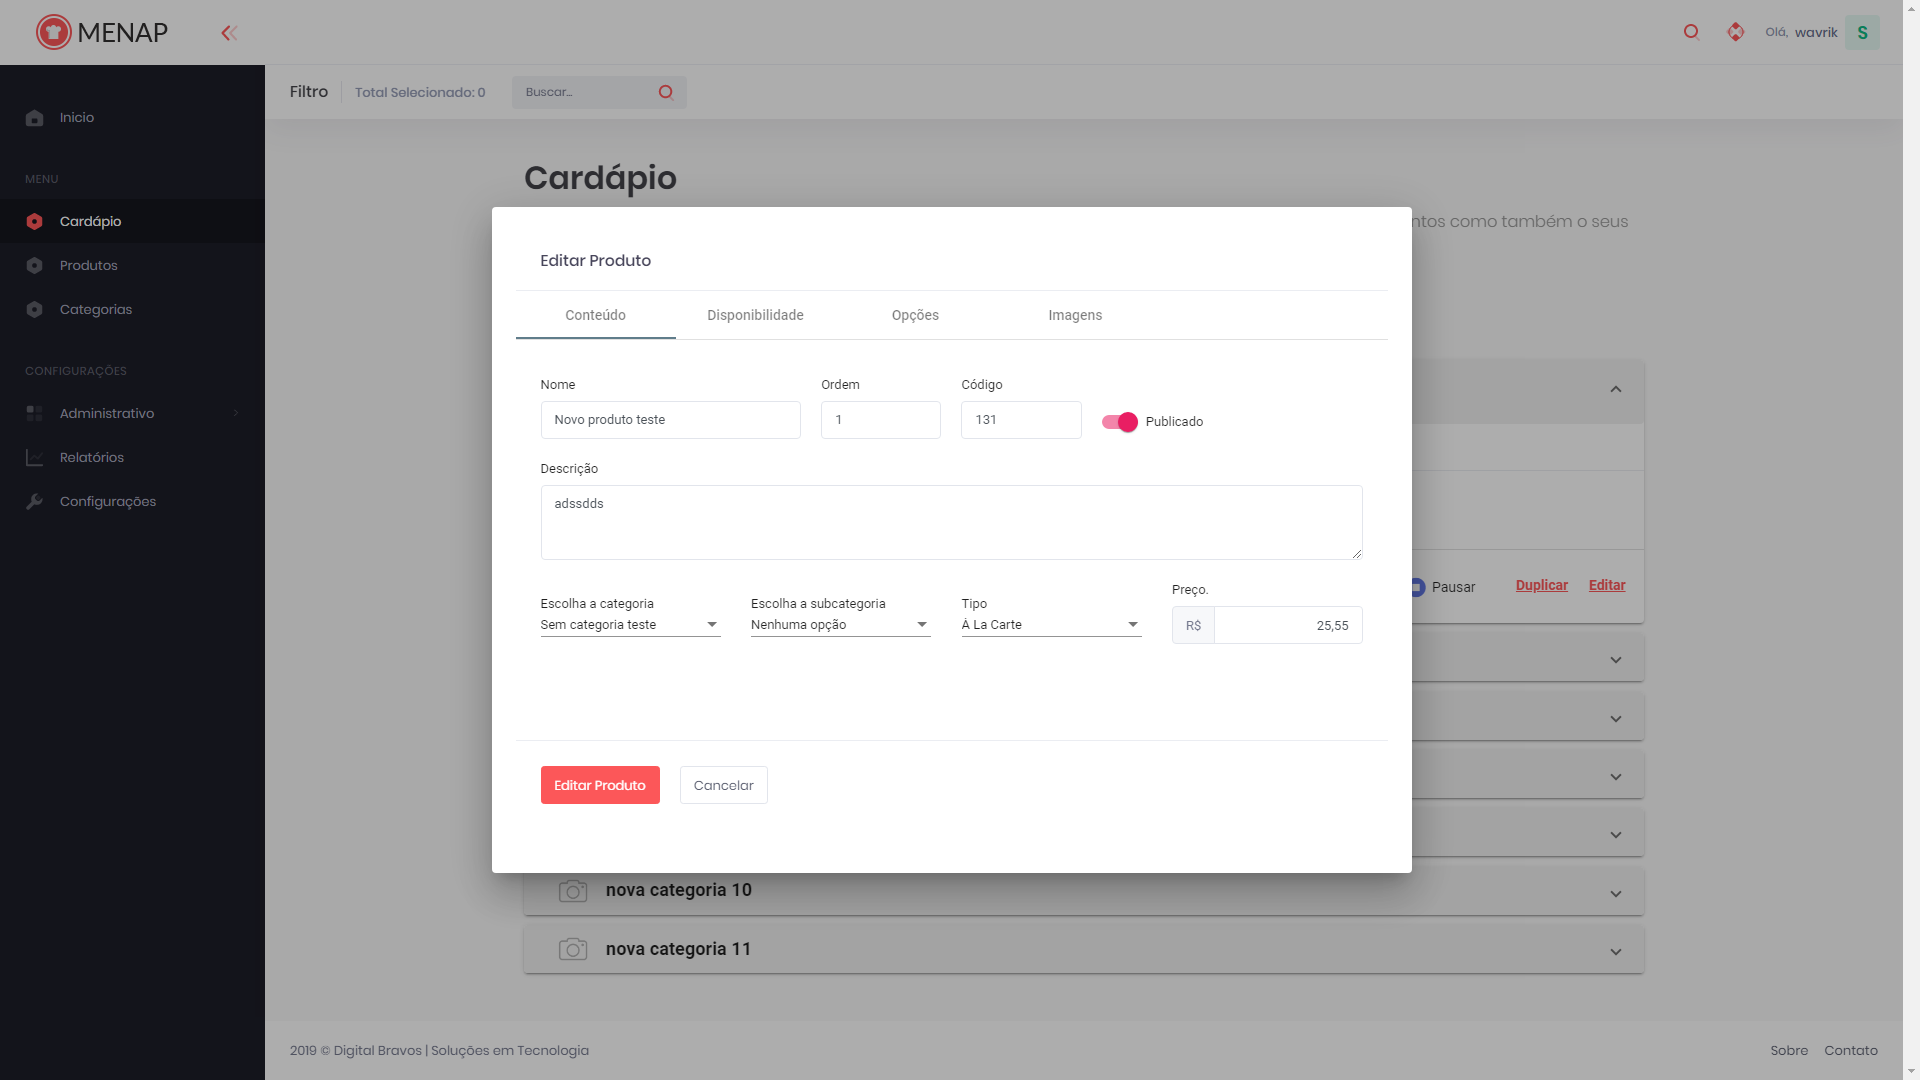
Task: Click the Pausar label
Action: [1453, 587]
